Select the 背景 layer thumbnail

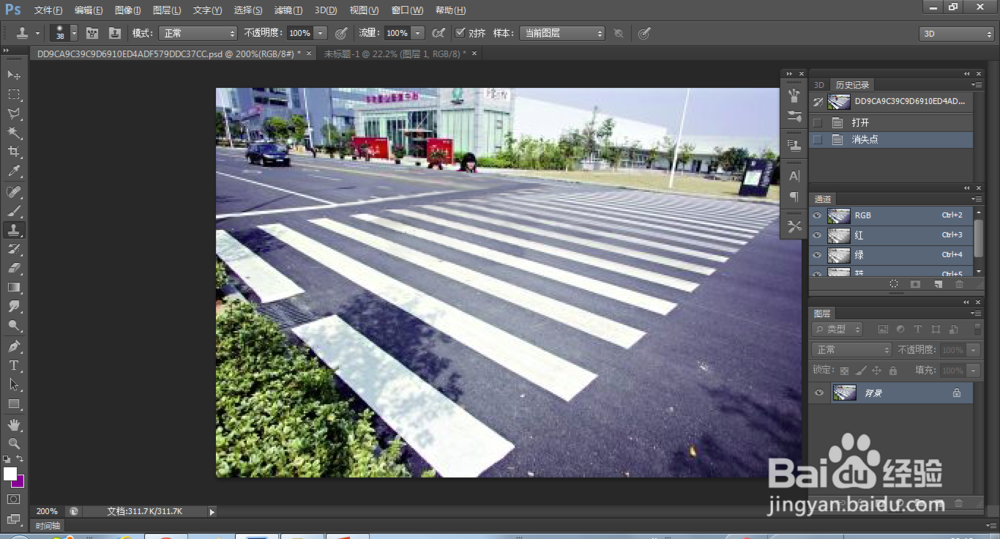[x=844, y=393]
